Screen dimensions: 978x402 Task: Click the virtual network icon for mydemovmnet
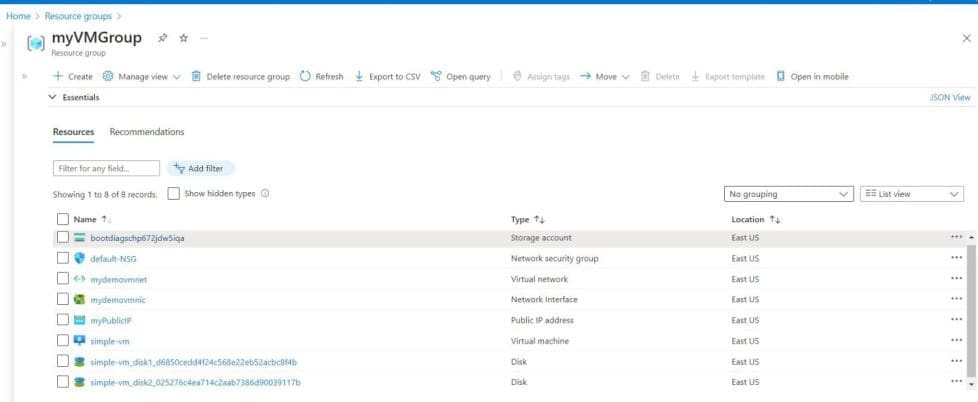pos(79,279)
